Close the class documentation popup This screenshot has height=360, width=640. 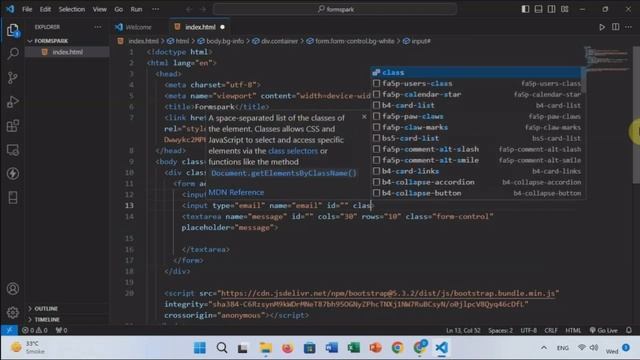click(364, 117)
